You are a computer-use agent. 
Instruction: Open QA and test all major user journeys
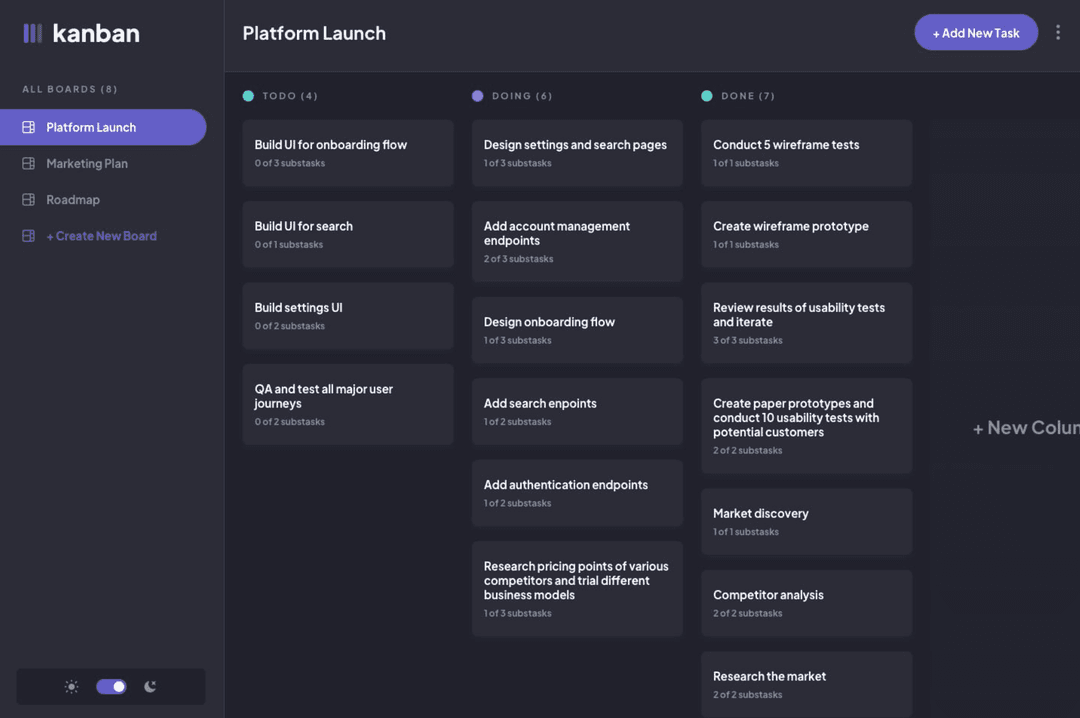(348, 404)
